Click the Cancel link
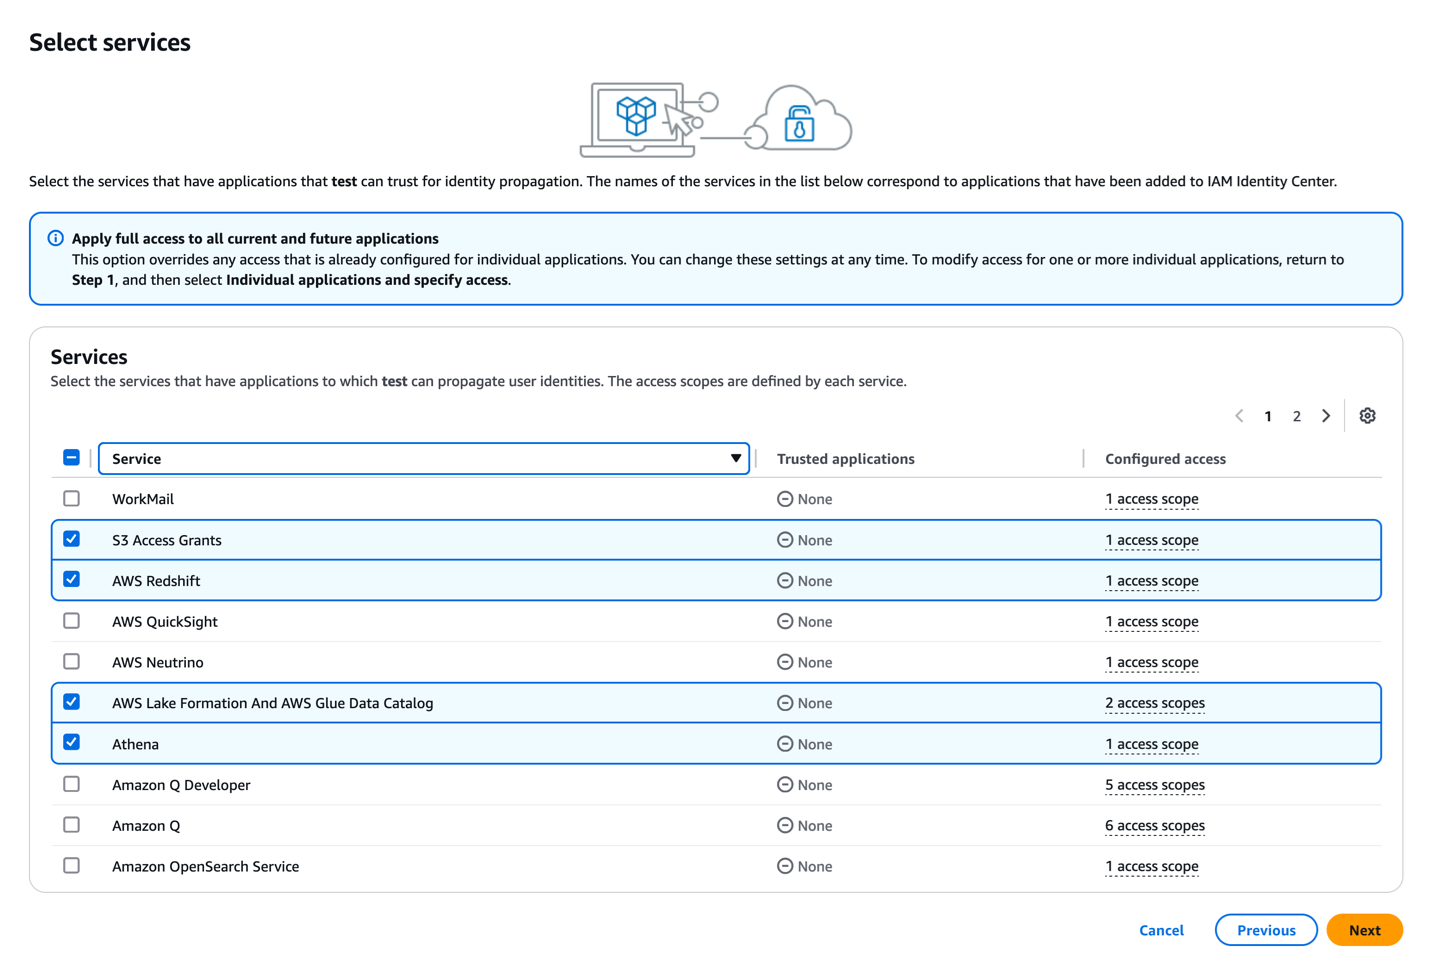 click(1160, 929)
